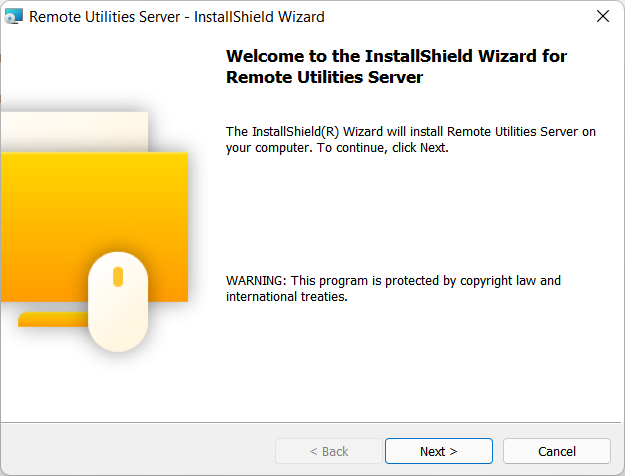Click the 'international treaties' text line
This screenshot has height=476, width=625.
[286, 297]
